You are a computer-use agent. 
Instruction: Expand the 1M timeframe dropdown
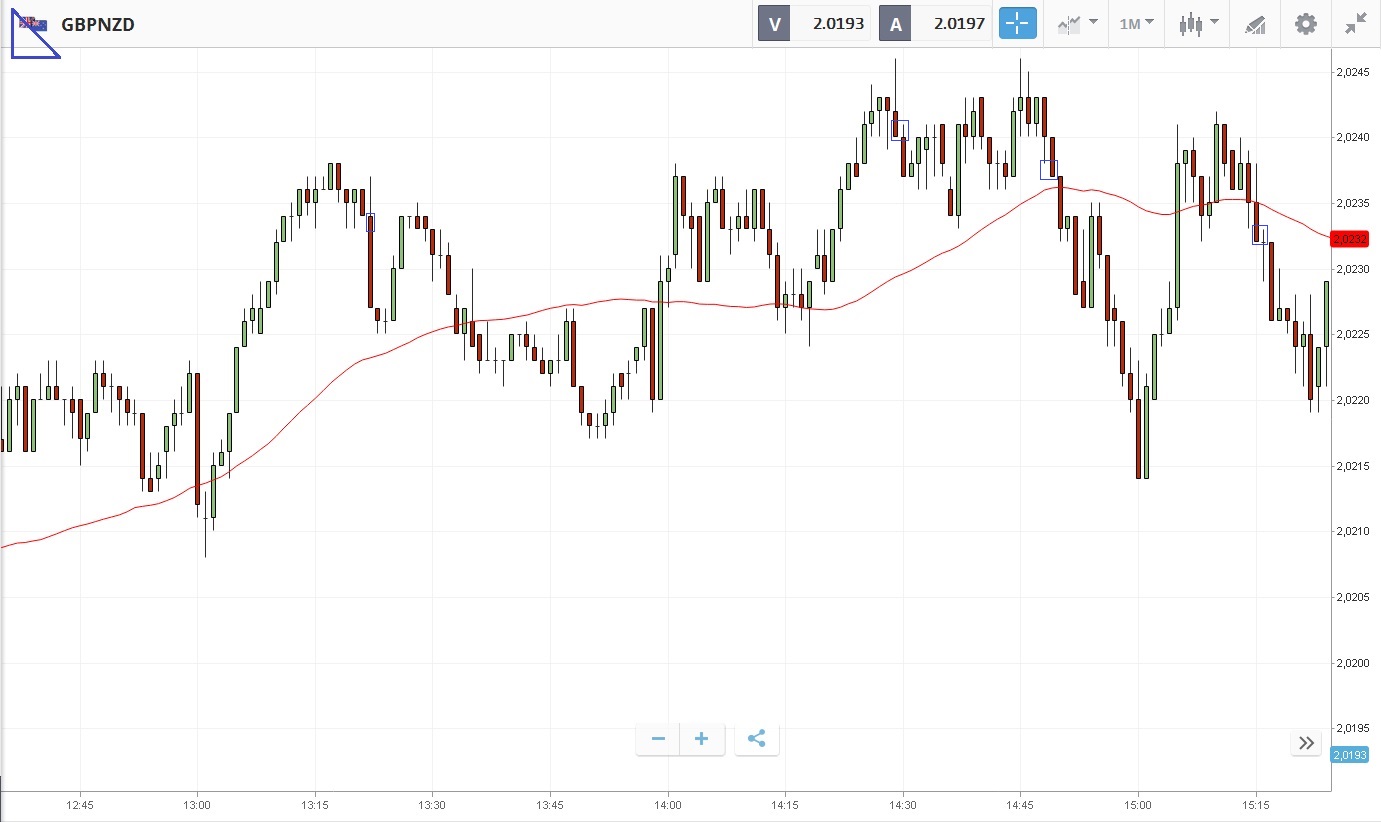pos(1137,24)
